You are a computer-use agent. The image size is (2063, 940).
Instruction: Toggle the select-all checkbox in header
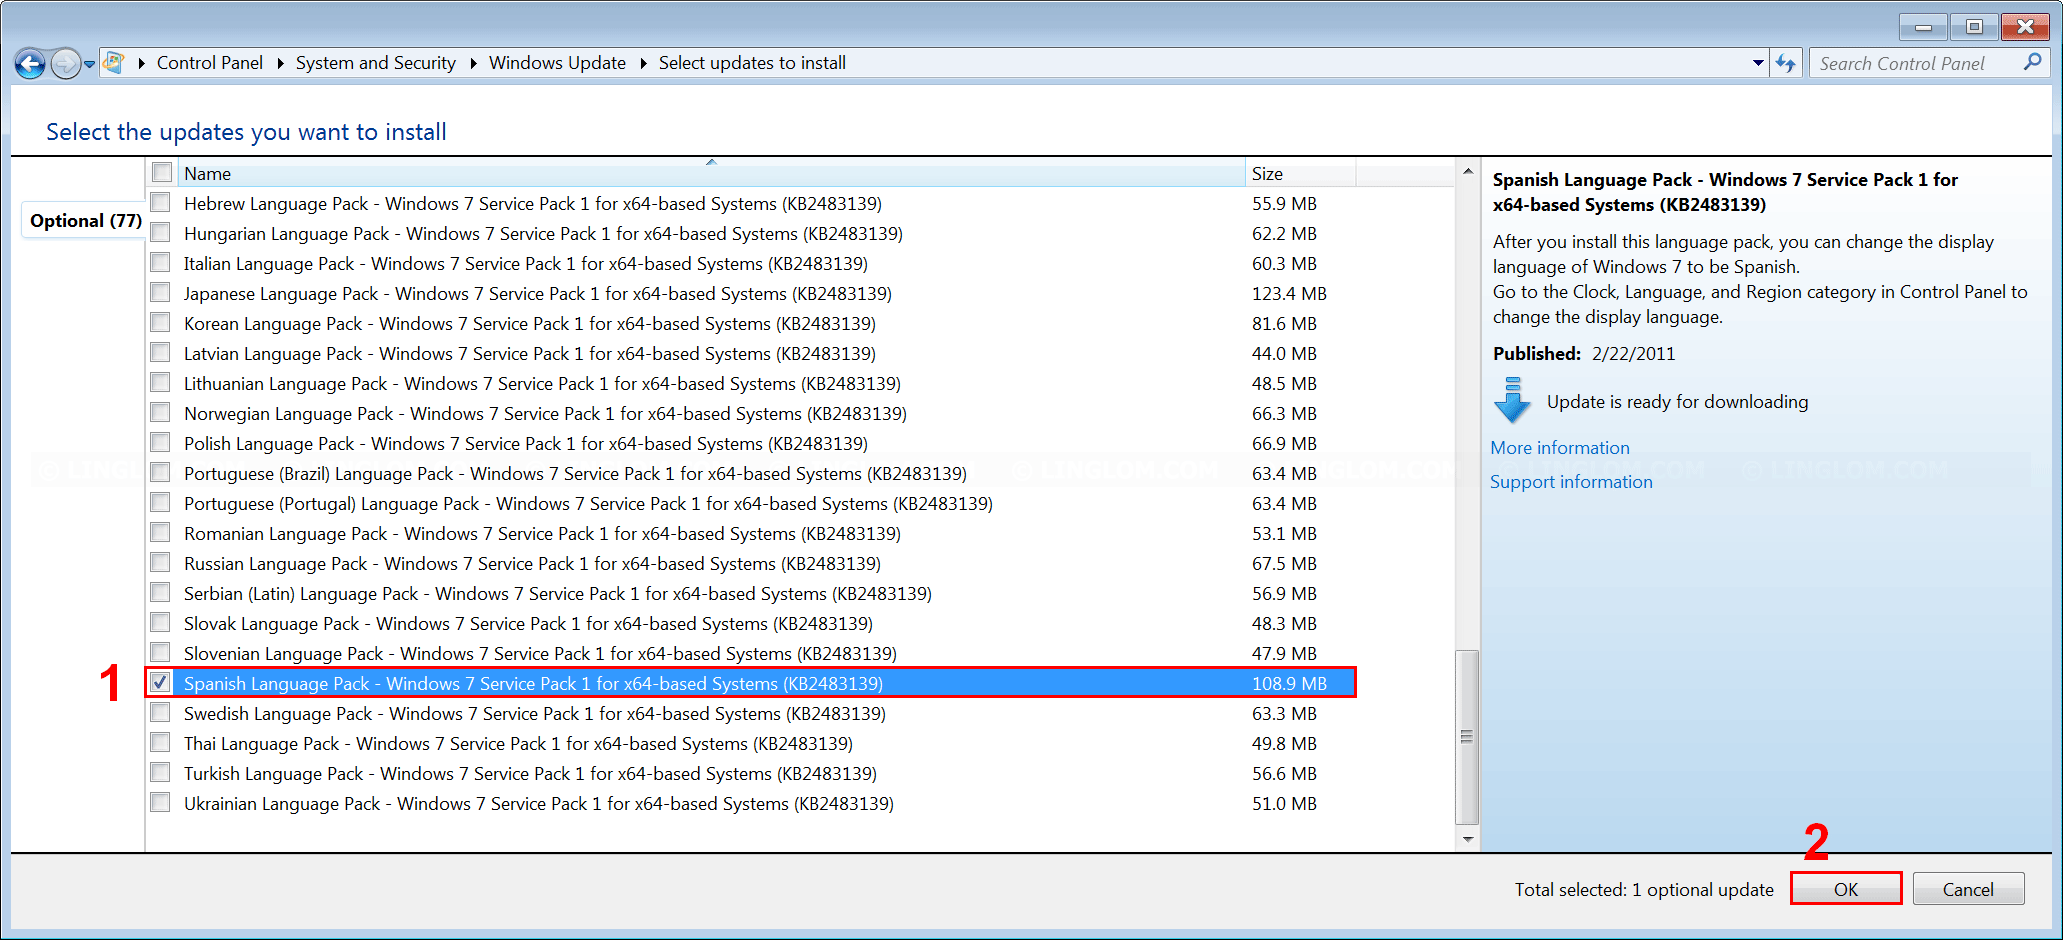point(162,172)
